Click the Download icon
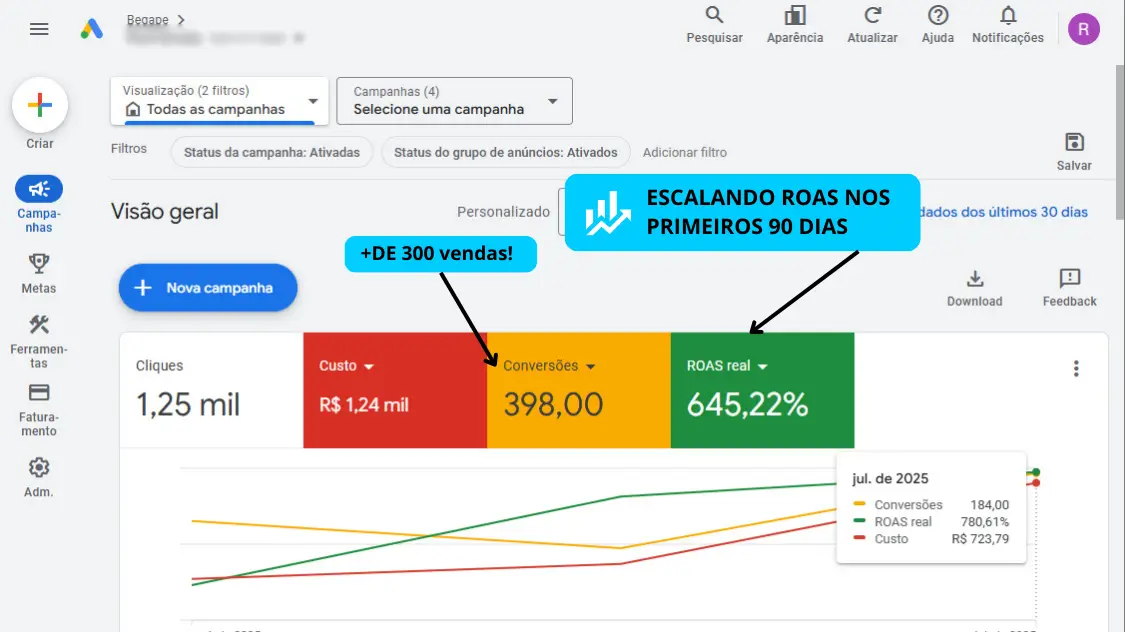The image size is (1125, 632). click(974, 279)
